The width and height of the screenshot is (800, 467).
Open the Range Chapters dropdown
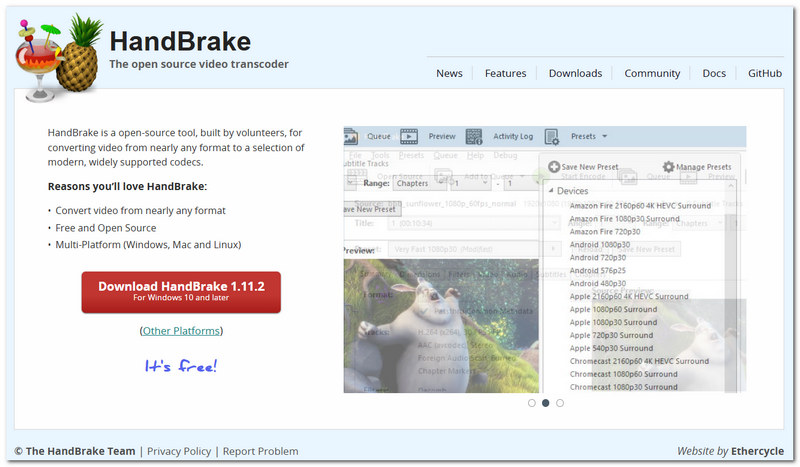click(419, 183)
